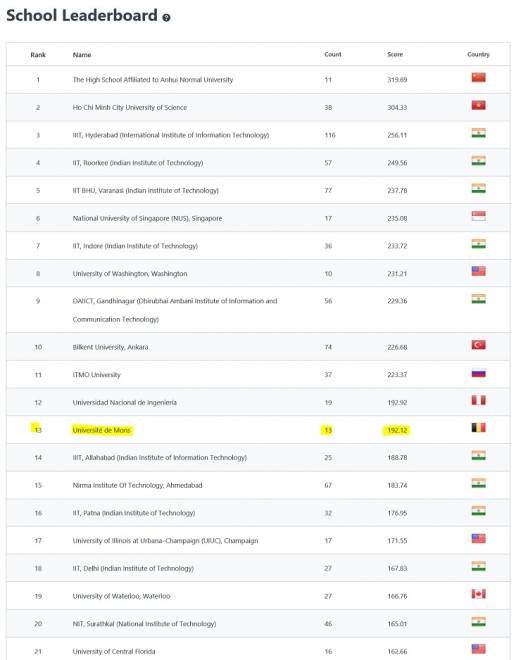Screen dimensions: 528x660
Task: Click the Name column header
Action: coord(82,55)
